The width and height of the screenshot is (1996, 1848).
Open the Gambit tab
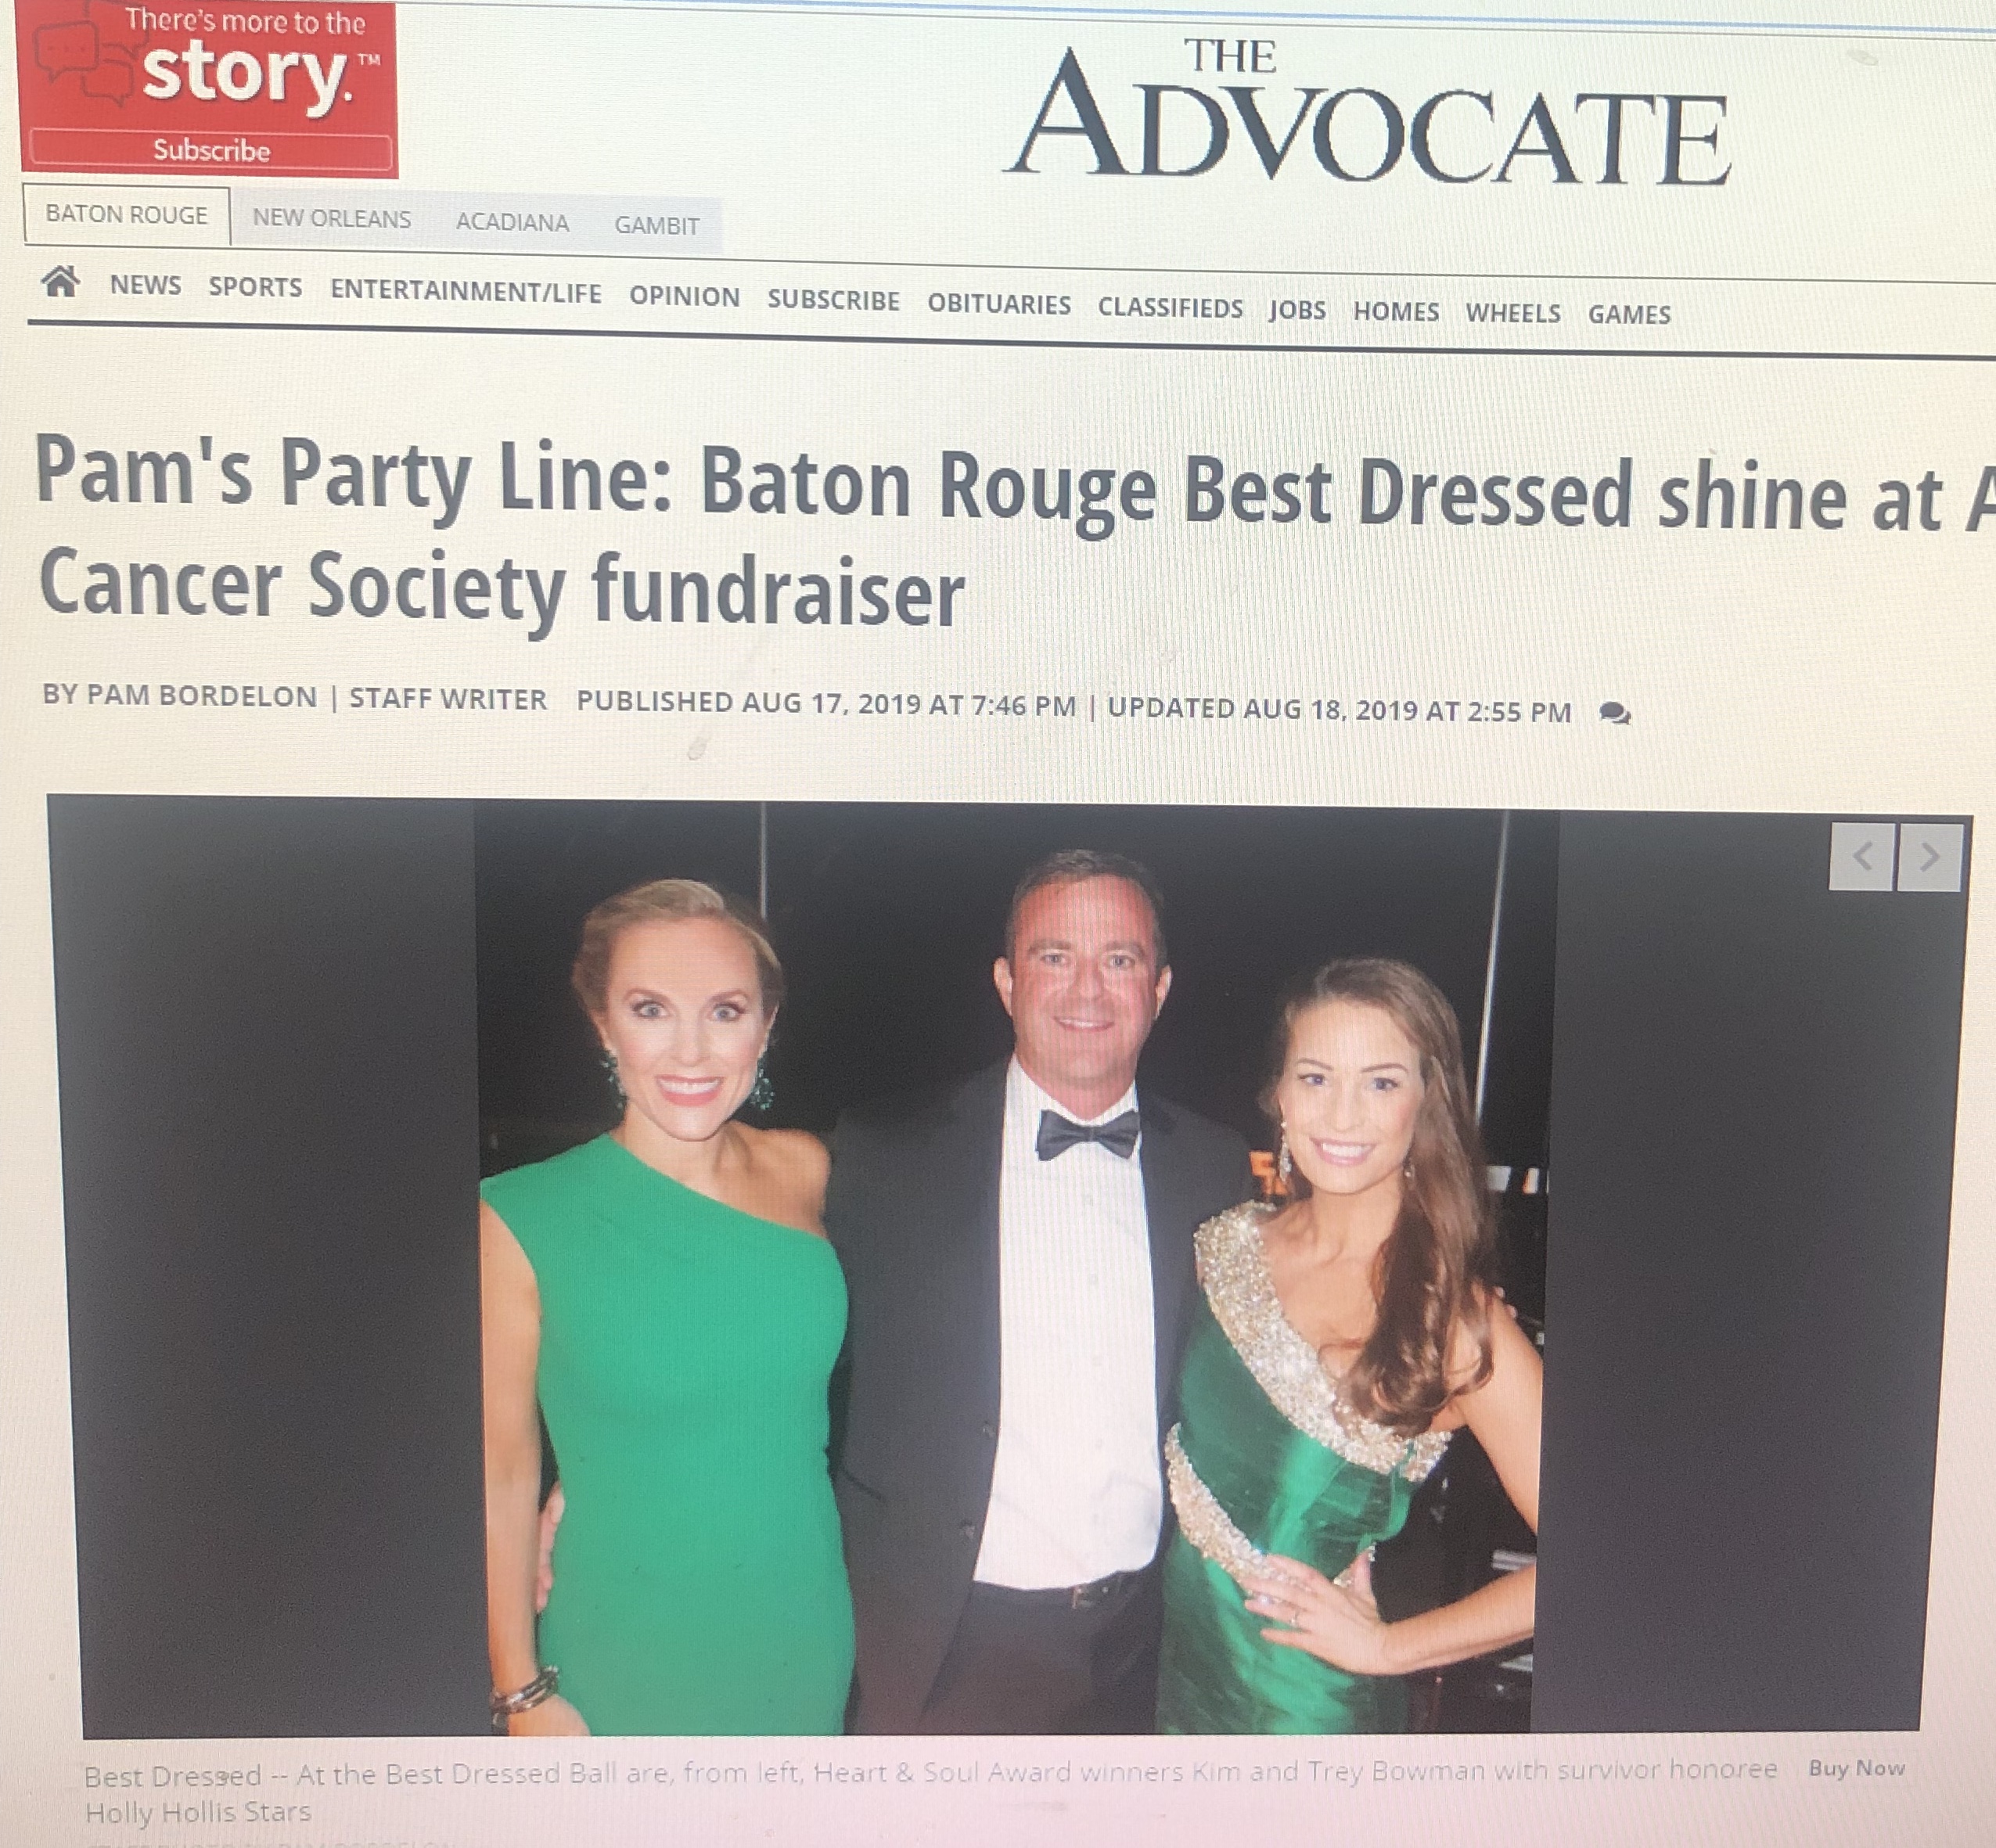click(656, 225)
